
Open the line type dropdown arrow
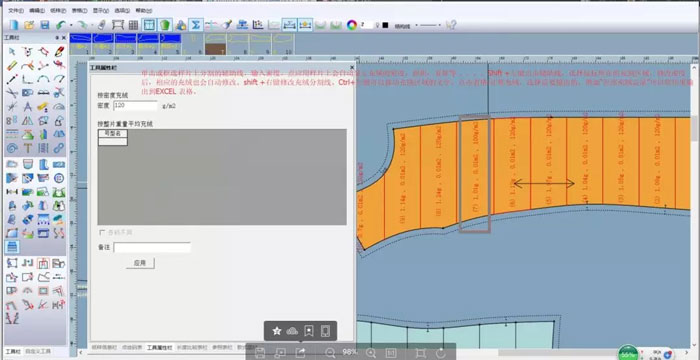click(417, 25)
